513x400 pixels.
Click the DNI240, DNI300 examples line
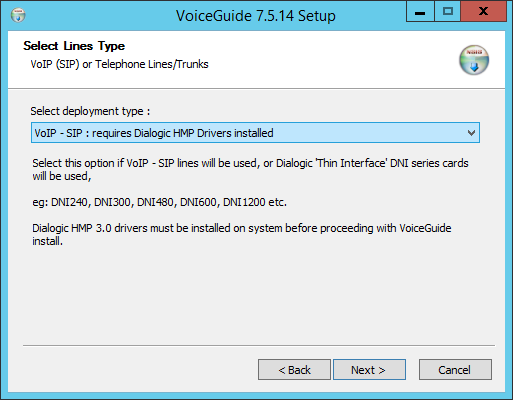coord(159,202)
